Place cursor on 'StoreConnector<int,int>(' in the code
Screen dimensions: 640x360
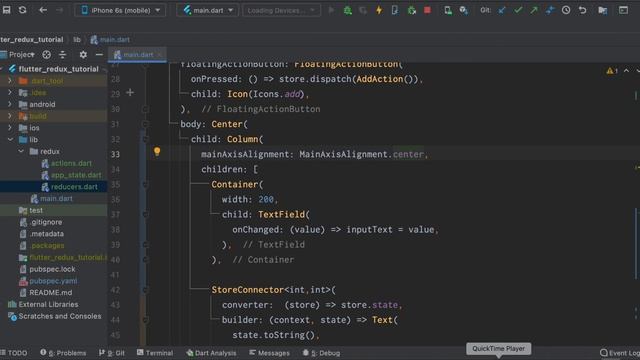click(x=273, y=290)
